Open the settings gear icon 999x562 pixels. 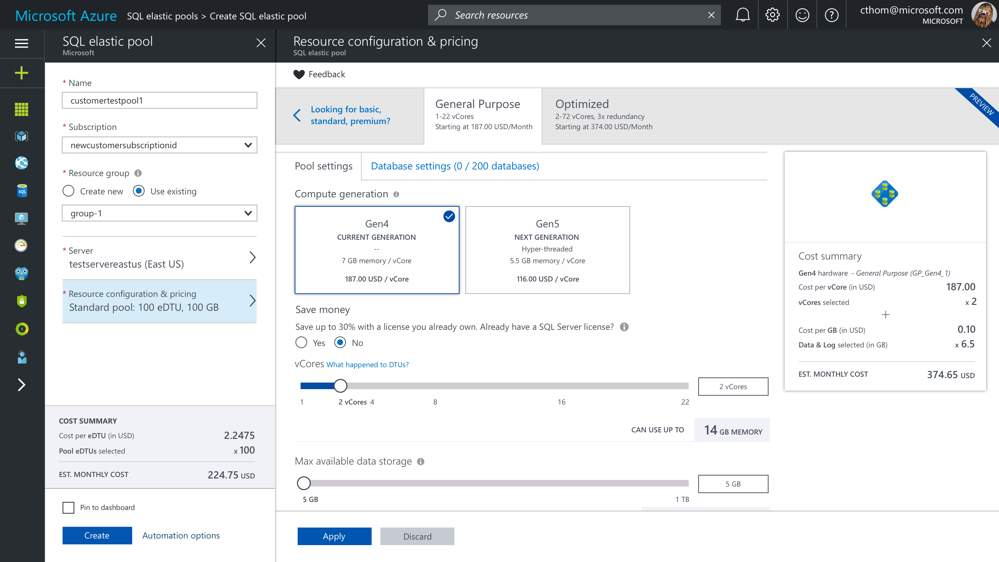(x=772, y=15)
